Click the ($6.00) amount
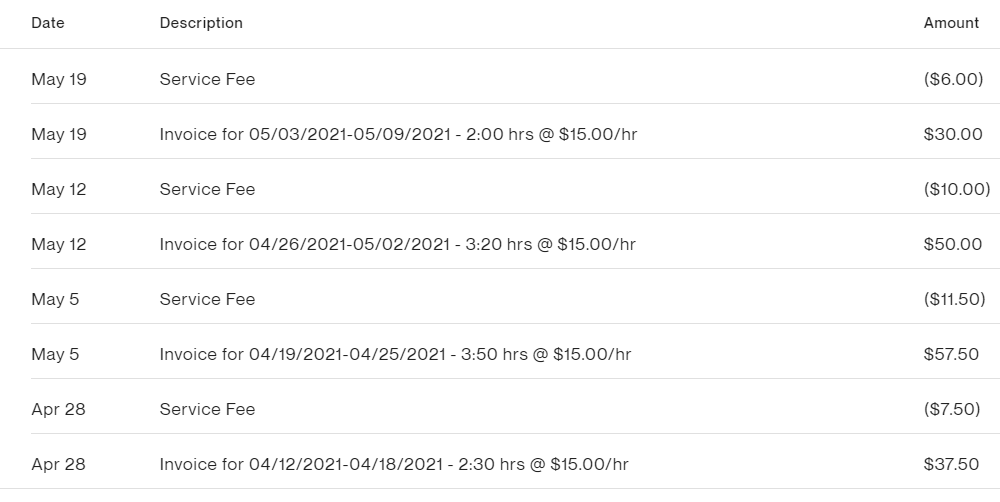 [953, 79]
